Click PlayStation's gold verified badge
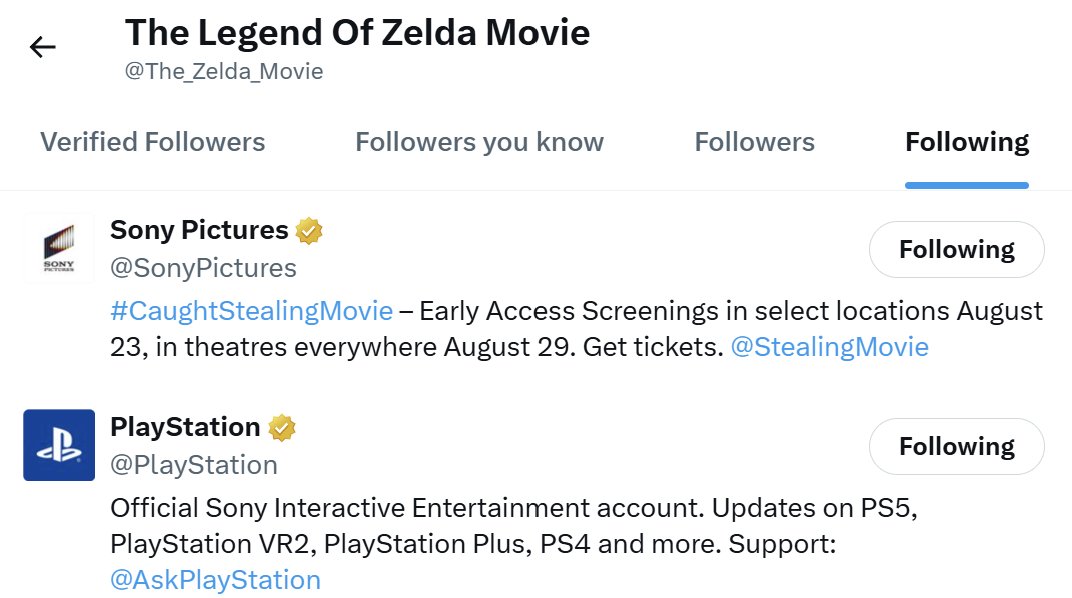This screenshot has width=1072, height=598. pos(282,428)
